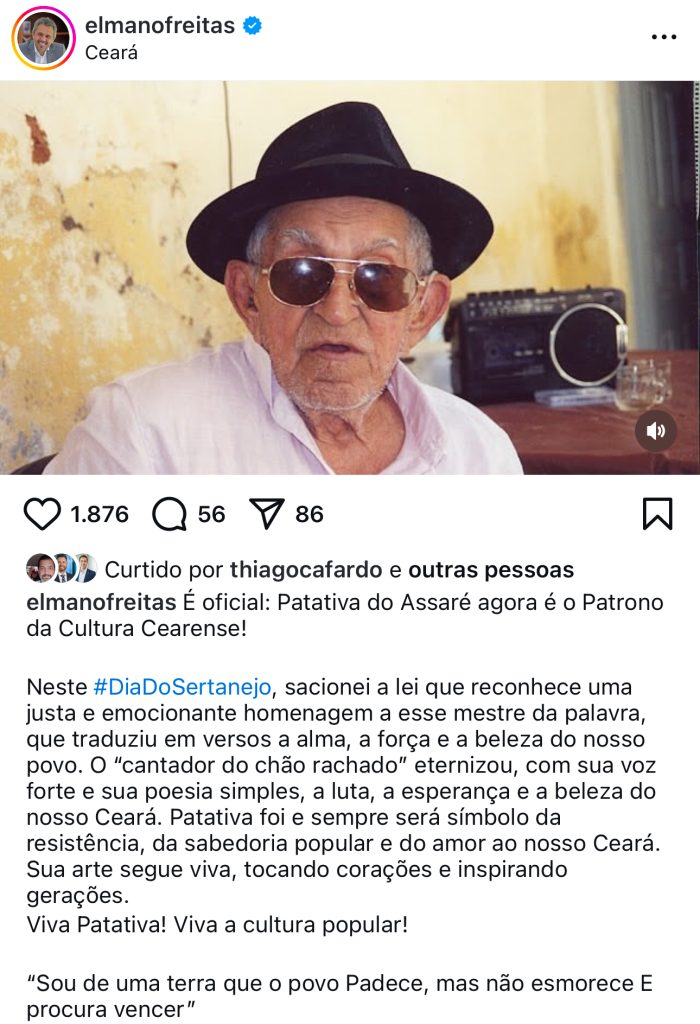
Task: Tap the 86 shares count
Action: click(x=310, y=514)
